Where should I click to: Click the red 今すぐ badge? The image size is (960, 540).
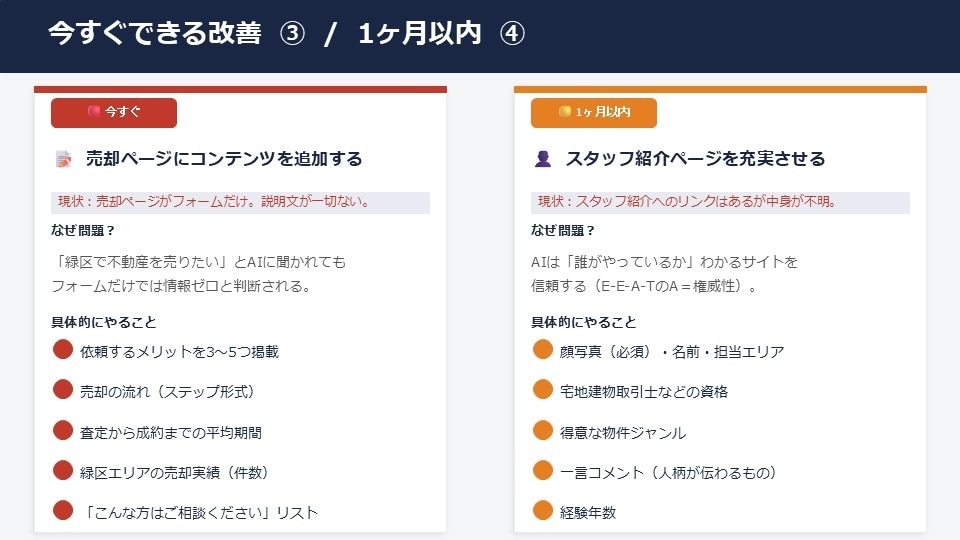(114, 113)
